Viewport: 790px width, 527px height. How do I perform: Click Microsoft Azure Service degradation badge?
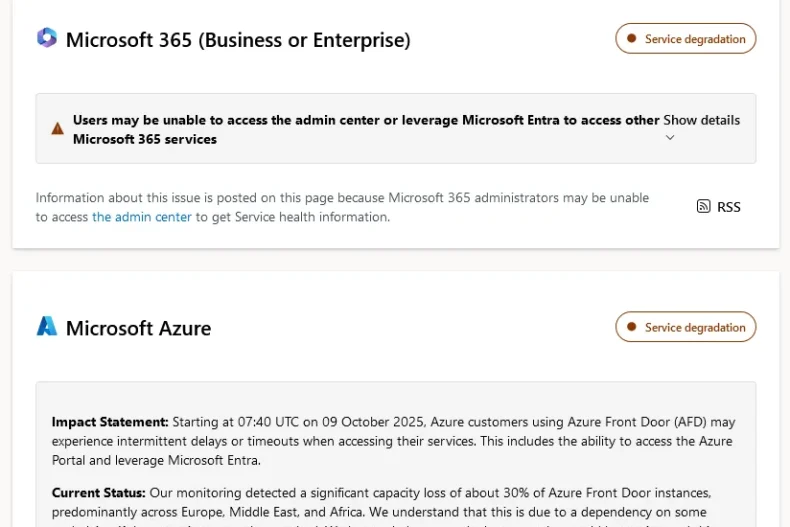pos(685,327)
